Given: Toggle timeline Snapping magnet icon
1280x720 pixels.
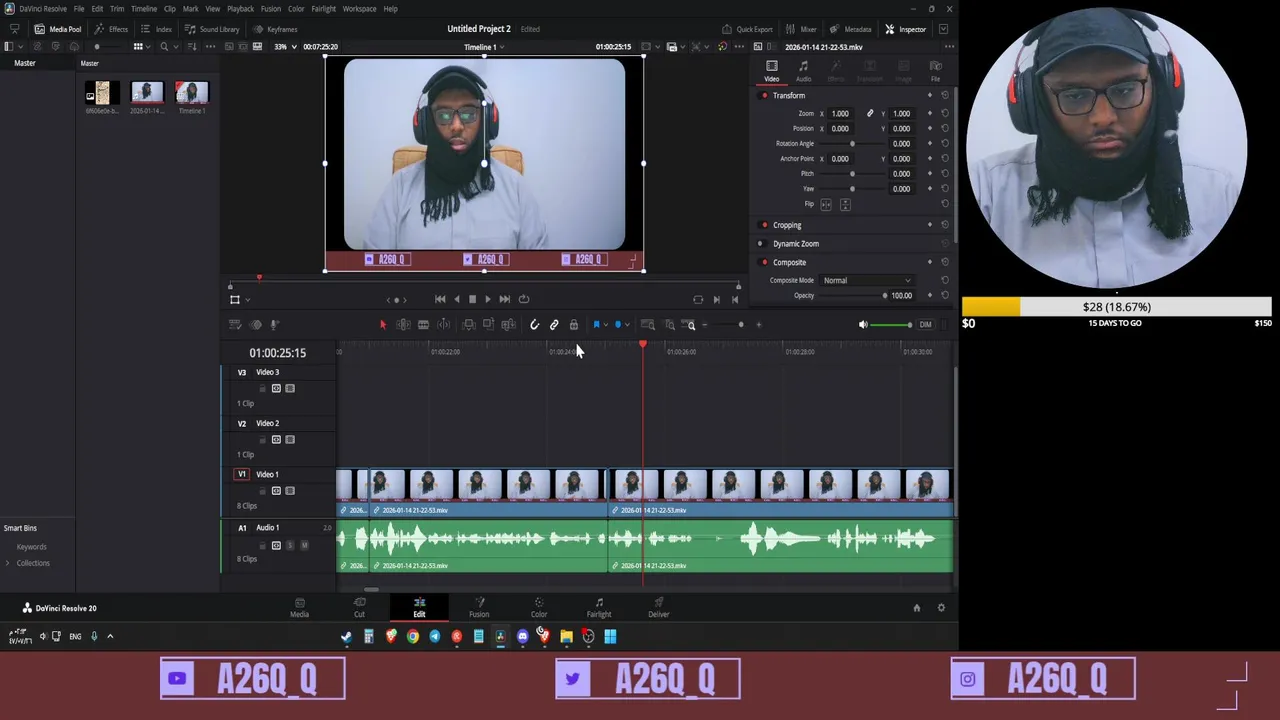Looking at the screenshot, I should 534,325.
